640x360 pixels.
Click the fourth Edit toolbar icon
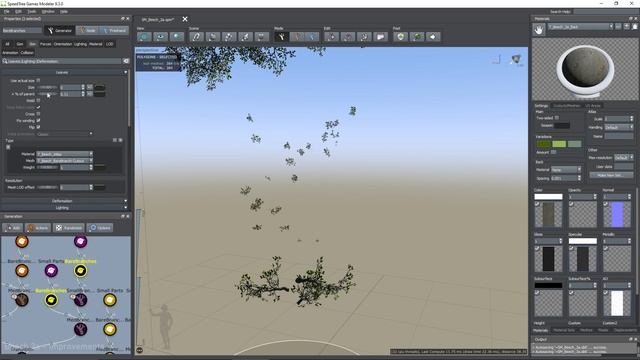[380, 37]
